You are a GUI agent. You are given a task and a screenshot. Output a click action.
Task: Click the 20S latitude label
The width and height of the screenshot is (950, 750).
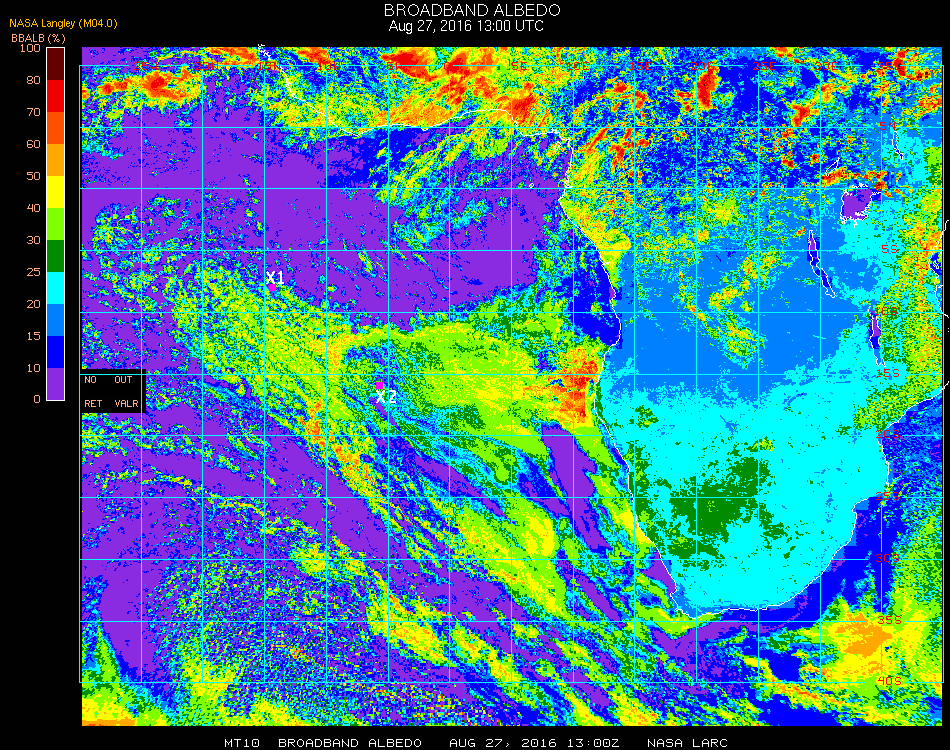click(x=888, y=435)
